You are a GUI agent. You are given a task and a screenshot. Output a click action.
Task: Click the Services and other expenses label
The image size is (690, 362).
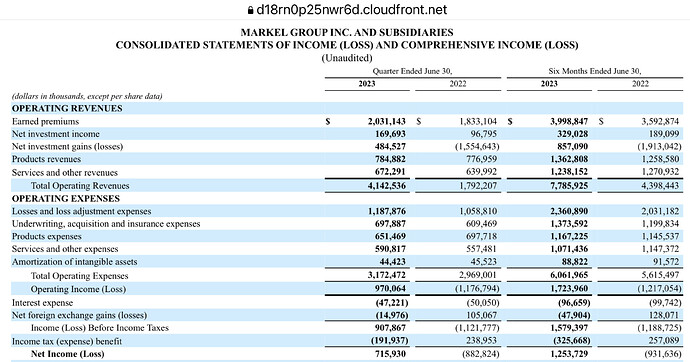pyautogui.click(x=65, y=249)
